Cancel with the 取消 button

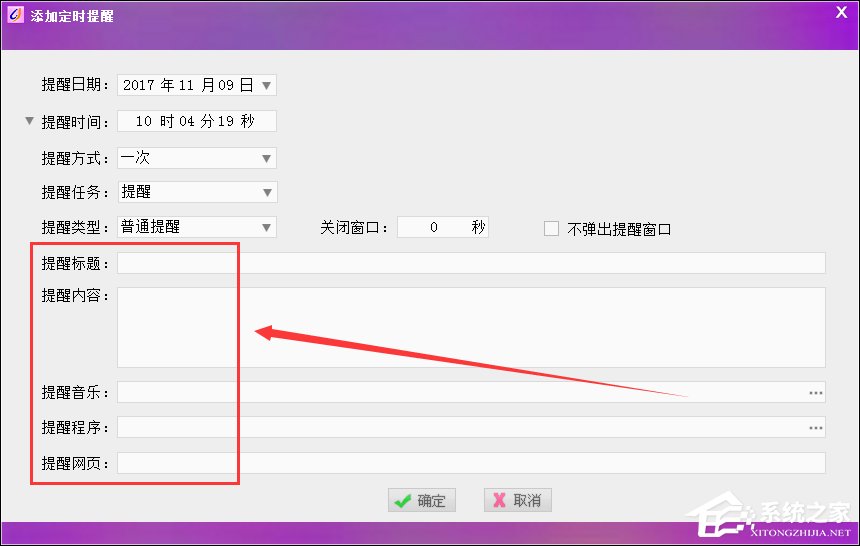click(x=518, y=500)
